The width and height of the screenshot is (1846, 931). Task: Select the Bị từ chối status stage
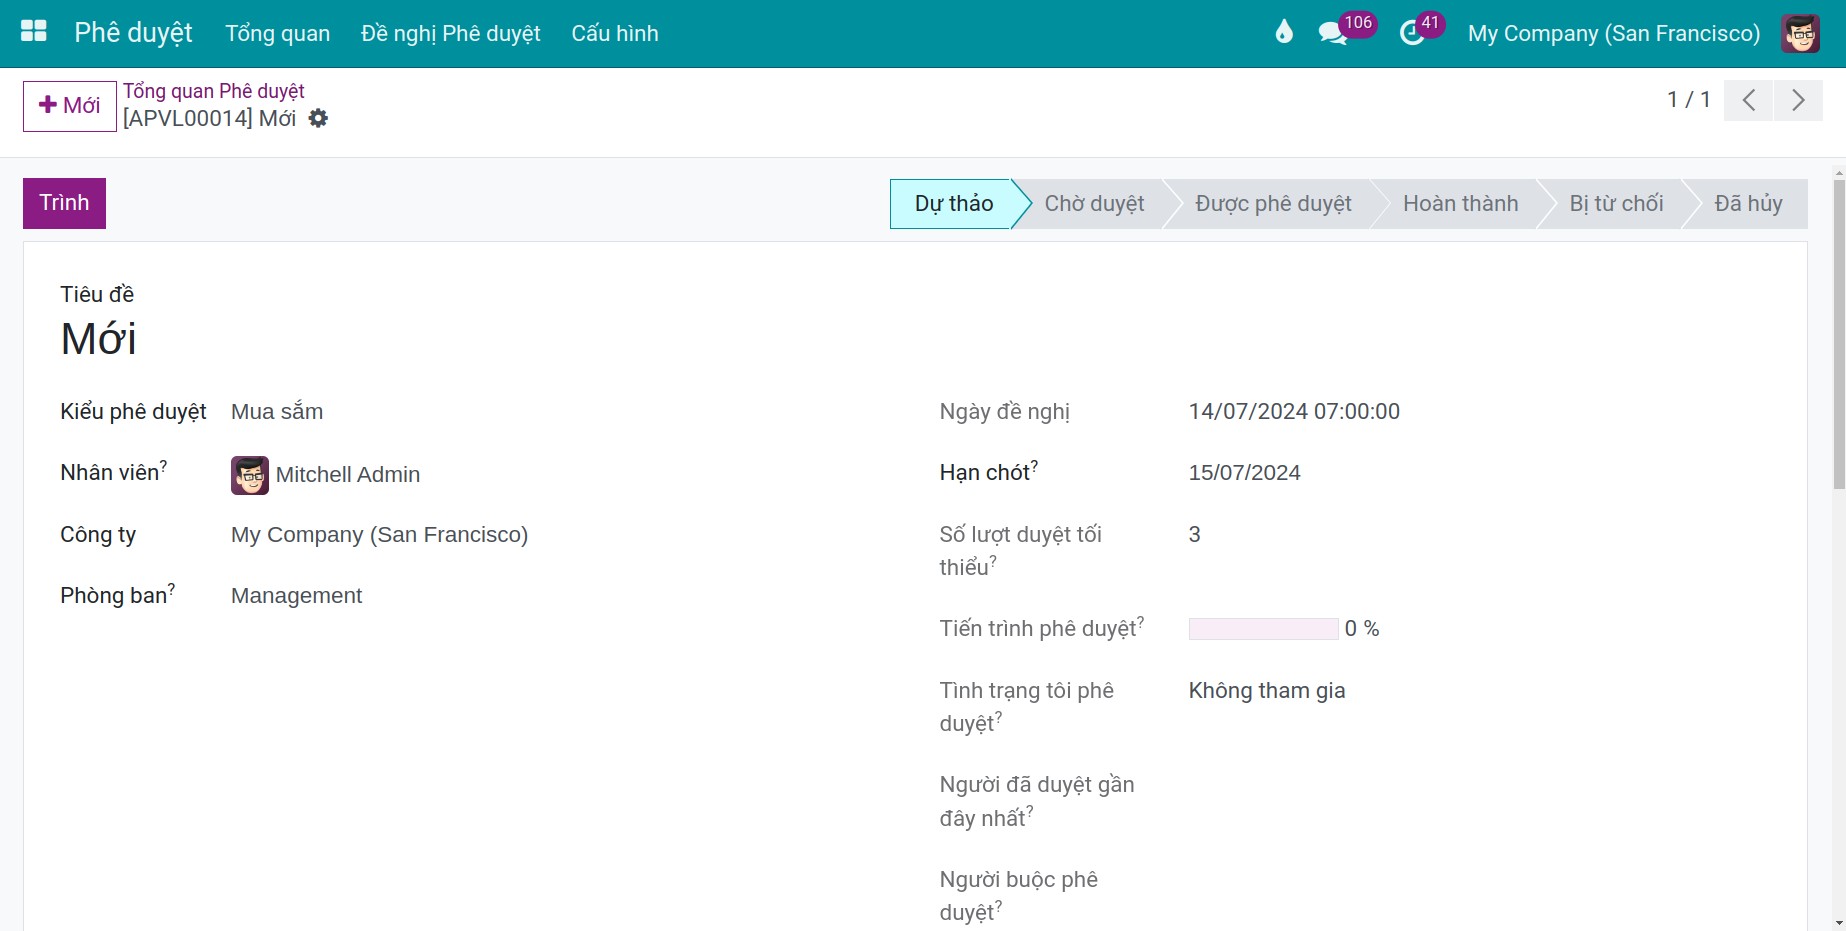[1616, 204]
